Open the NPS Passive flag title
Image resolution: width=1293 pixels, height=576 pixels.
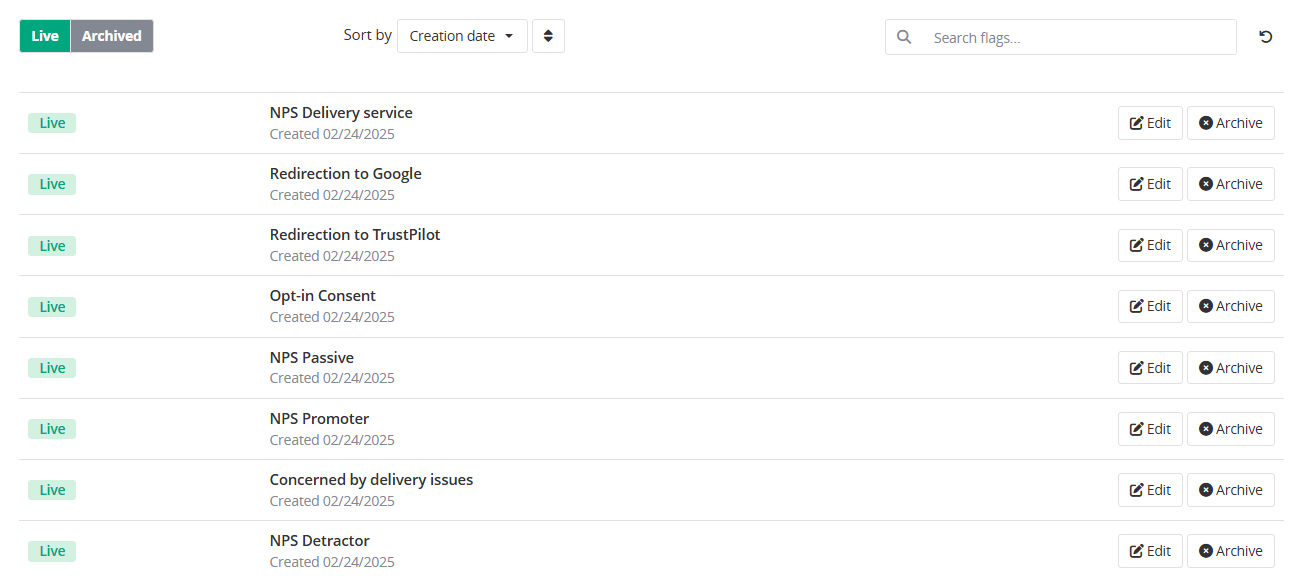point(312,357)
